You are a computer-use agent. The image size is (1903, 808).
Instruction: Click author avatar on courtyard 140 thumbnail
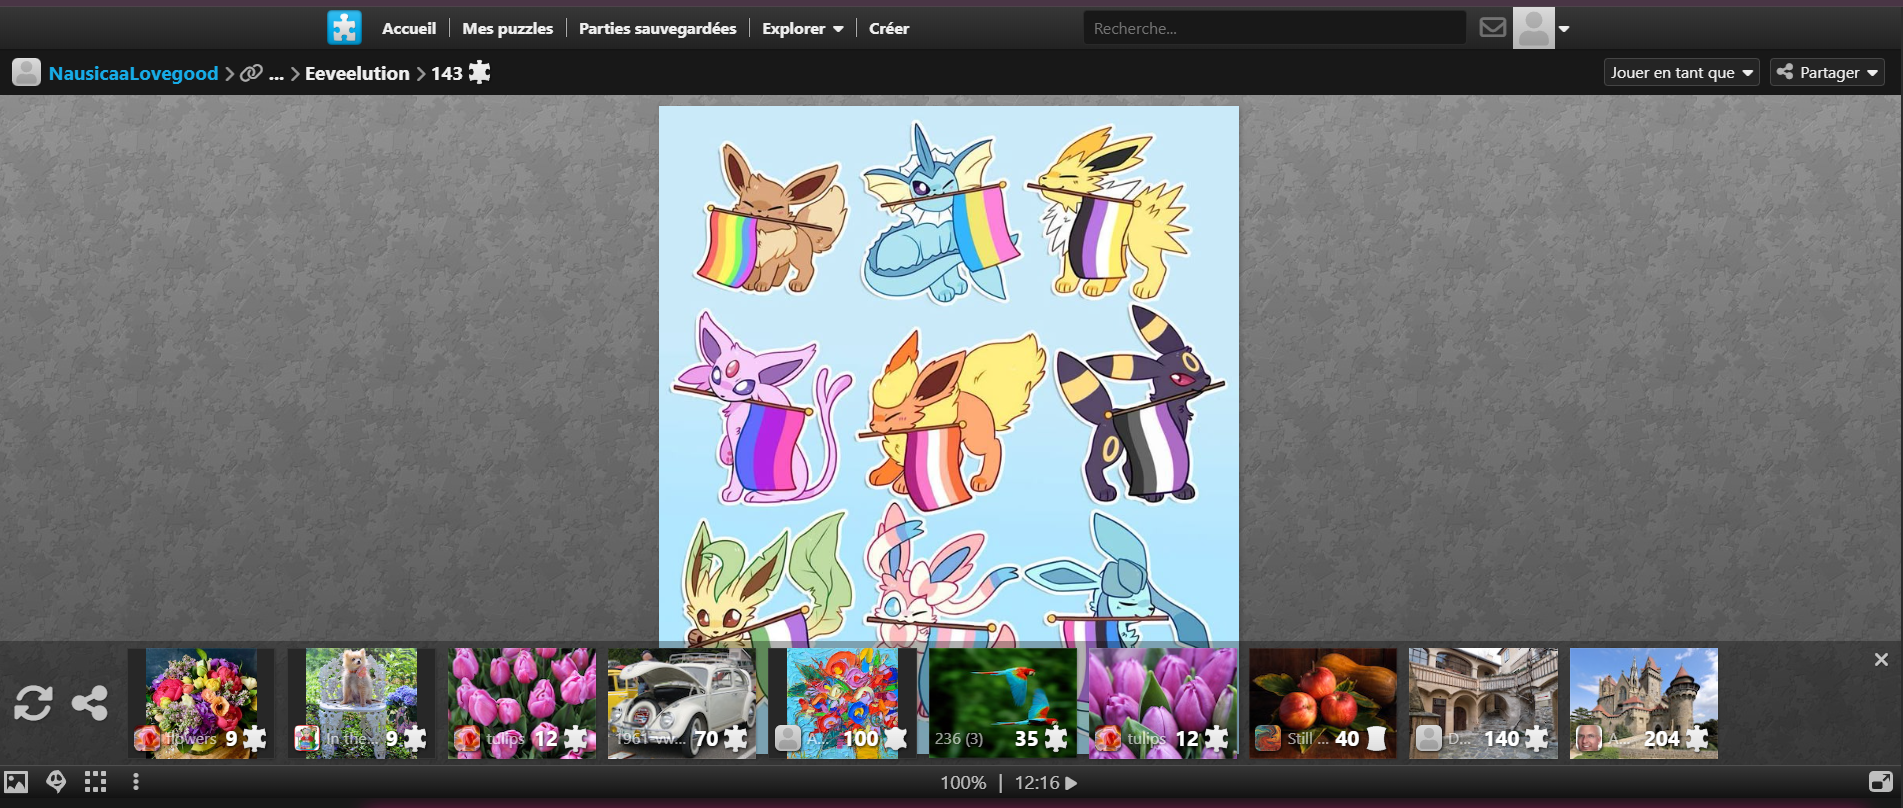[x=1429, y=739]
